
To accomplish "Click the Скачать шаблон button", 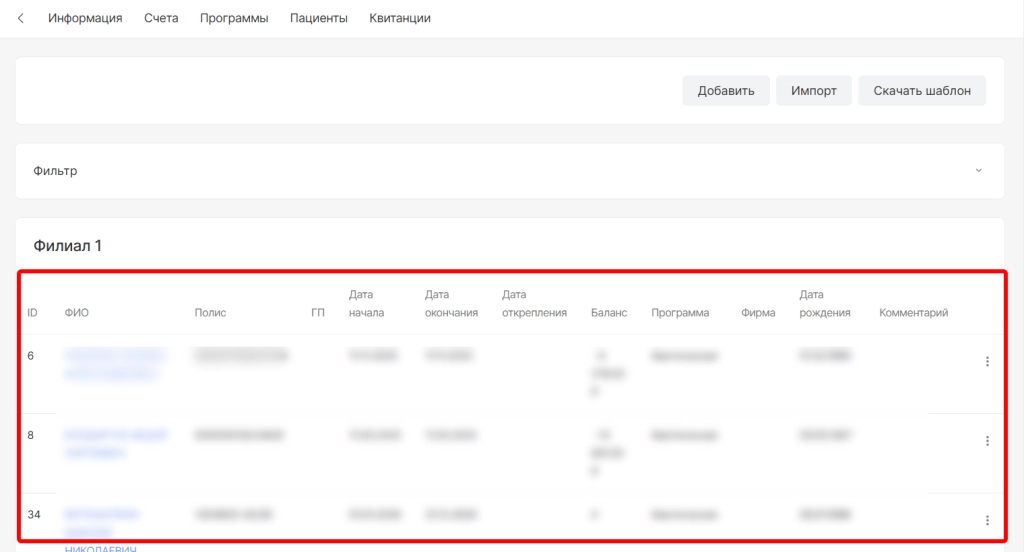I will coord(921,90).
